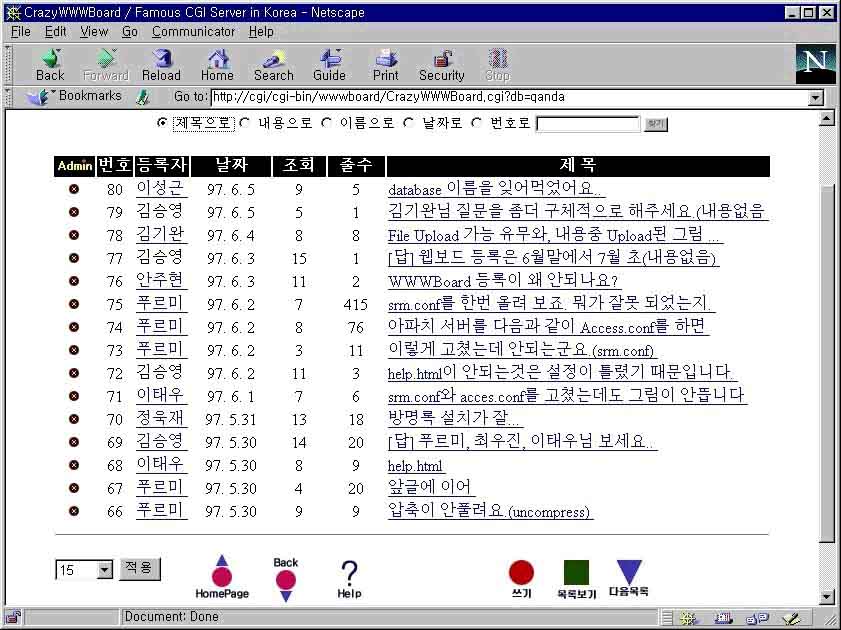
Task: Click the Reload toolbar icon
Action: pos(161,65)
